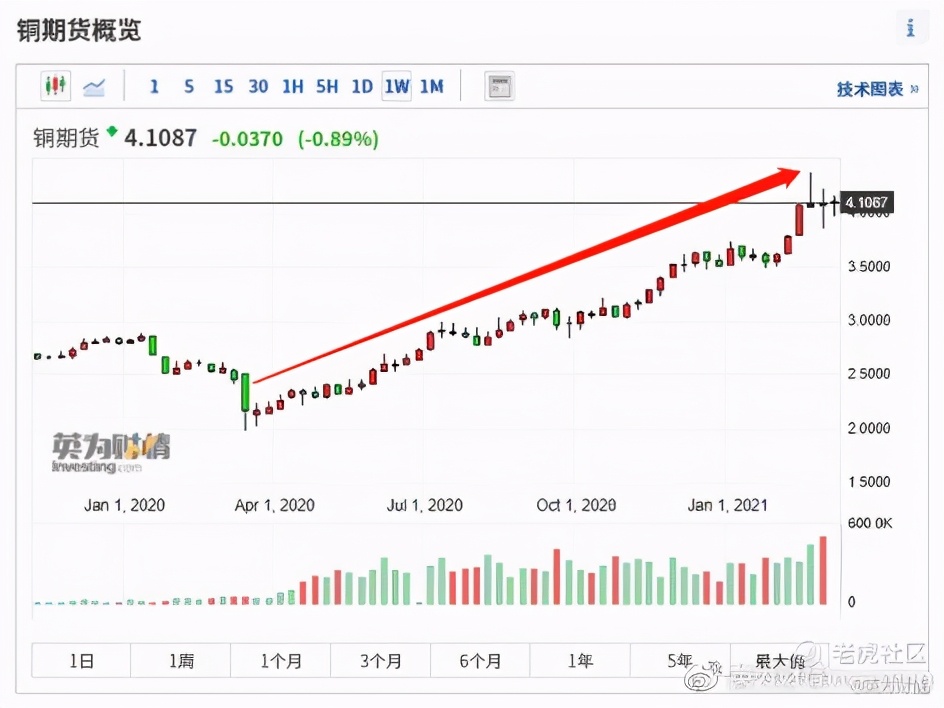Click the 4.1067 current price label

(x=866, y=202)
